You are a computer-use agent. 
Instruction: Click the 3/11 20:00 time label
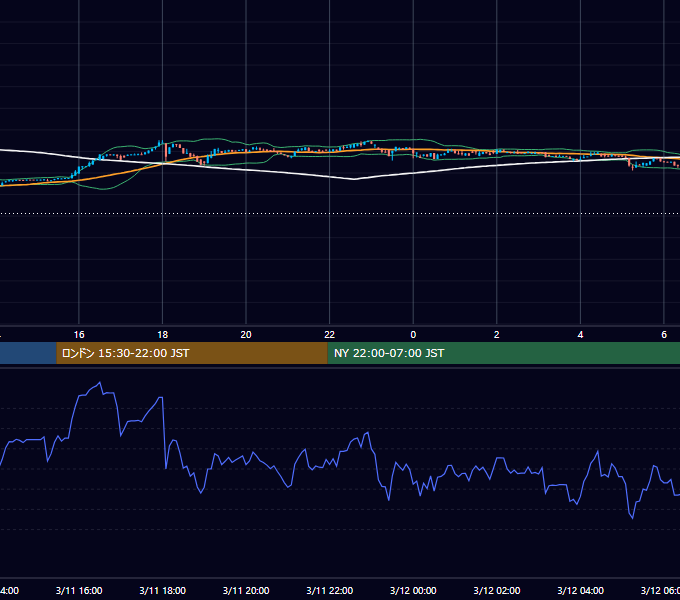[x=246, y=590]
